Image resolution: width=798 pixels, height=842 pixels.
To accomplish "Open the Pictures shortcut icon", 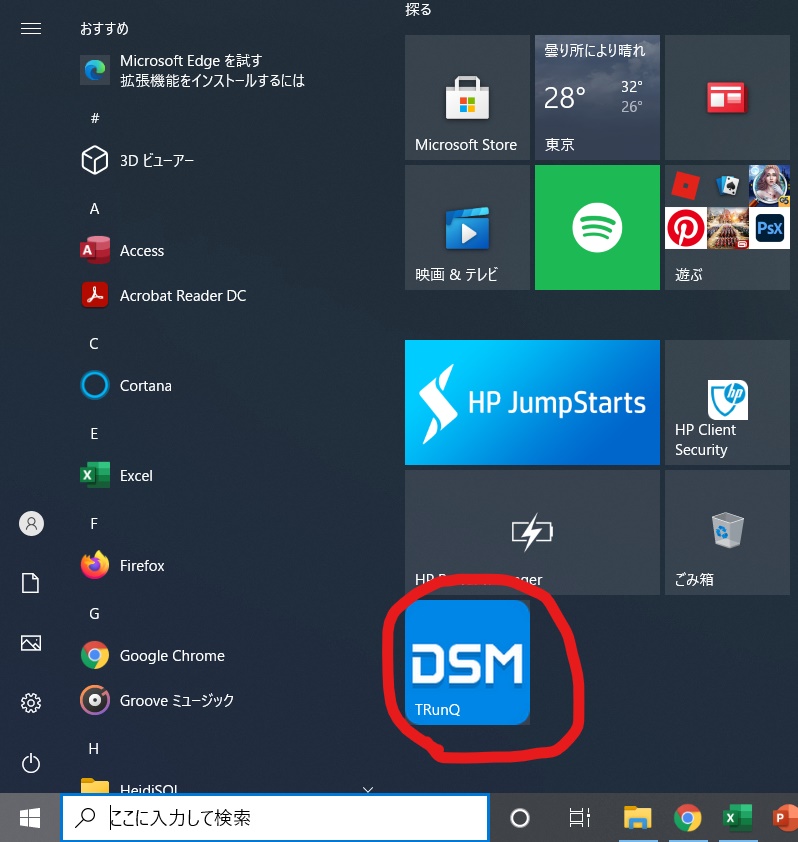I will (x=31, y=643).
